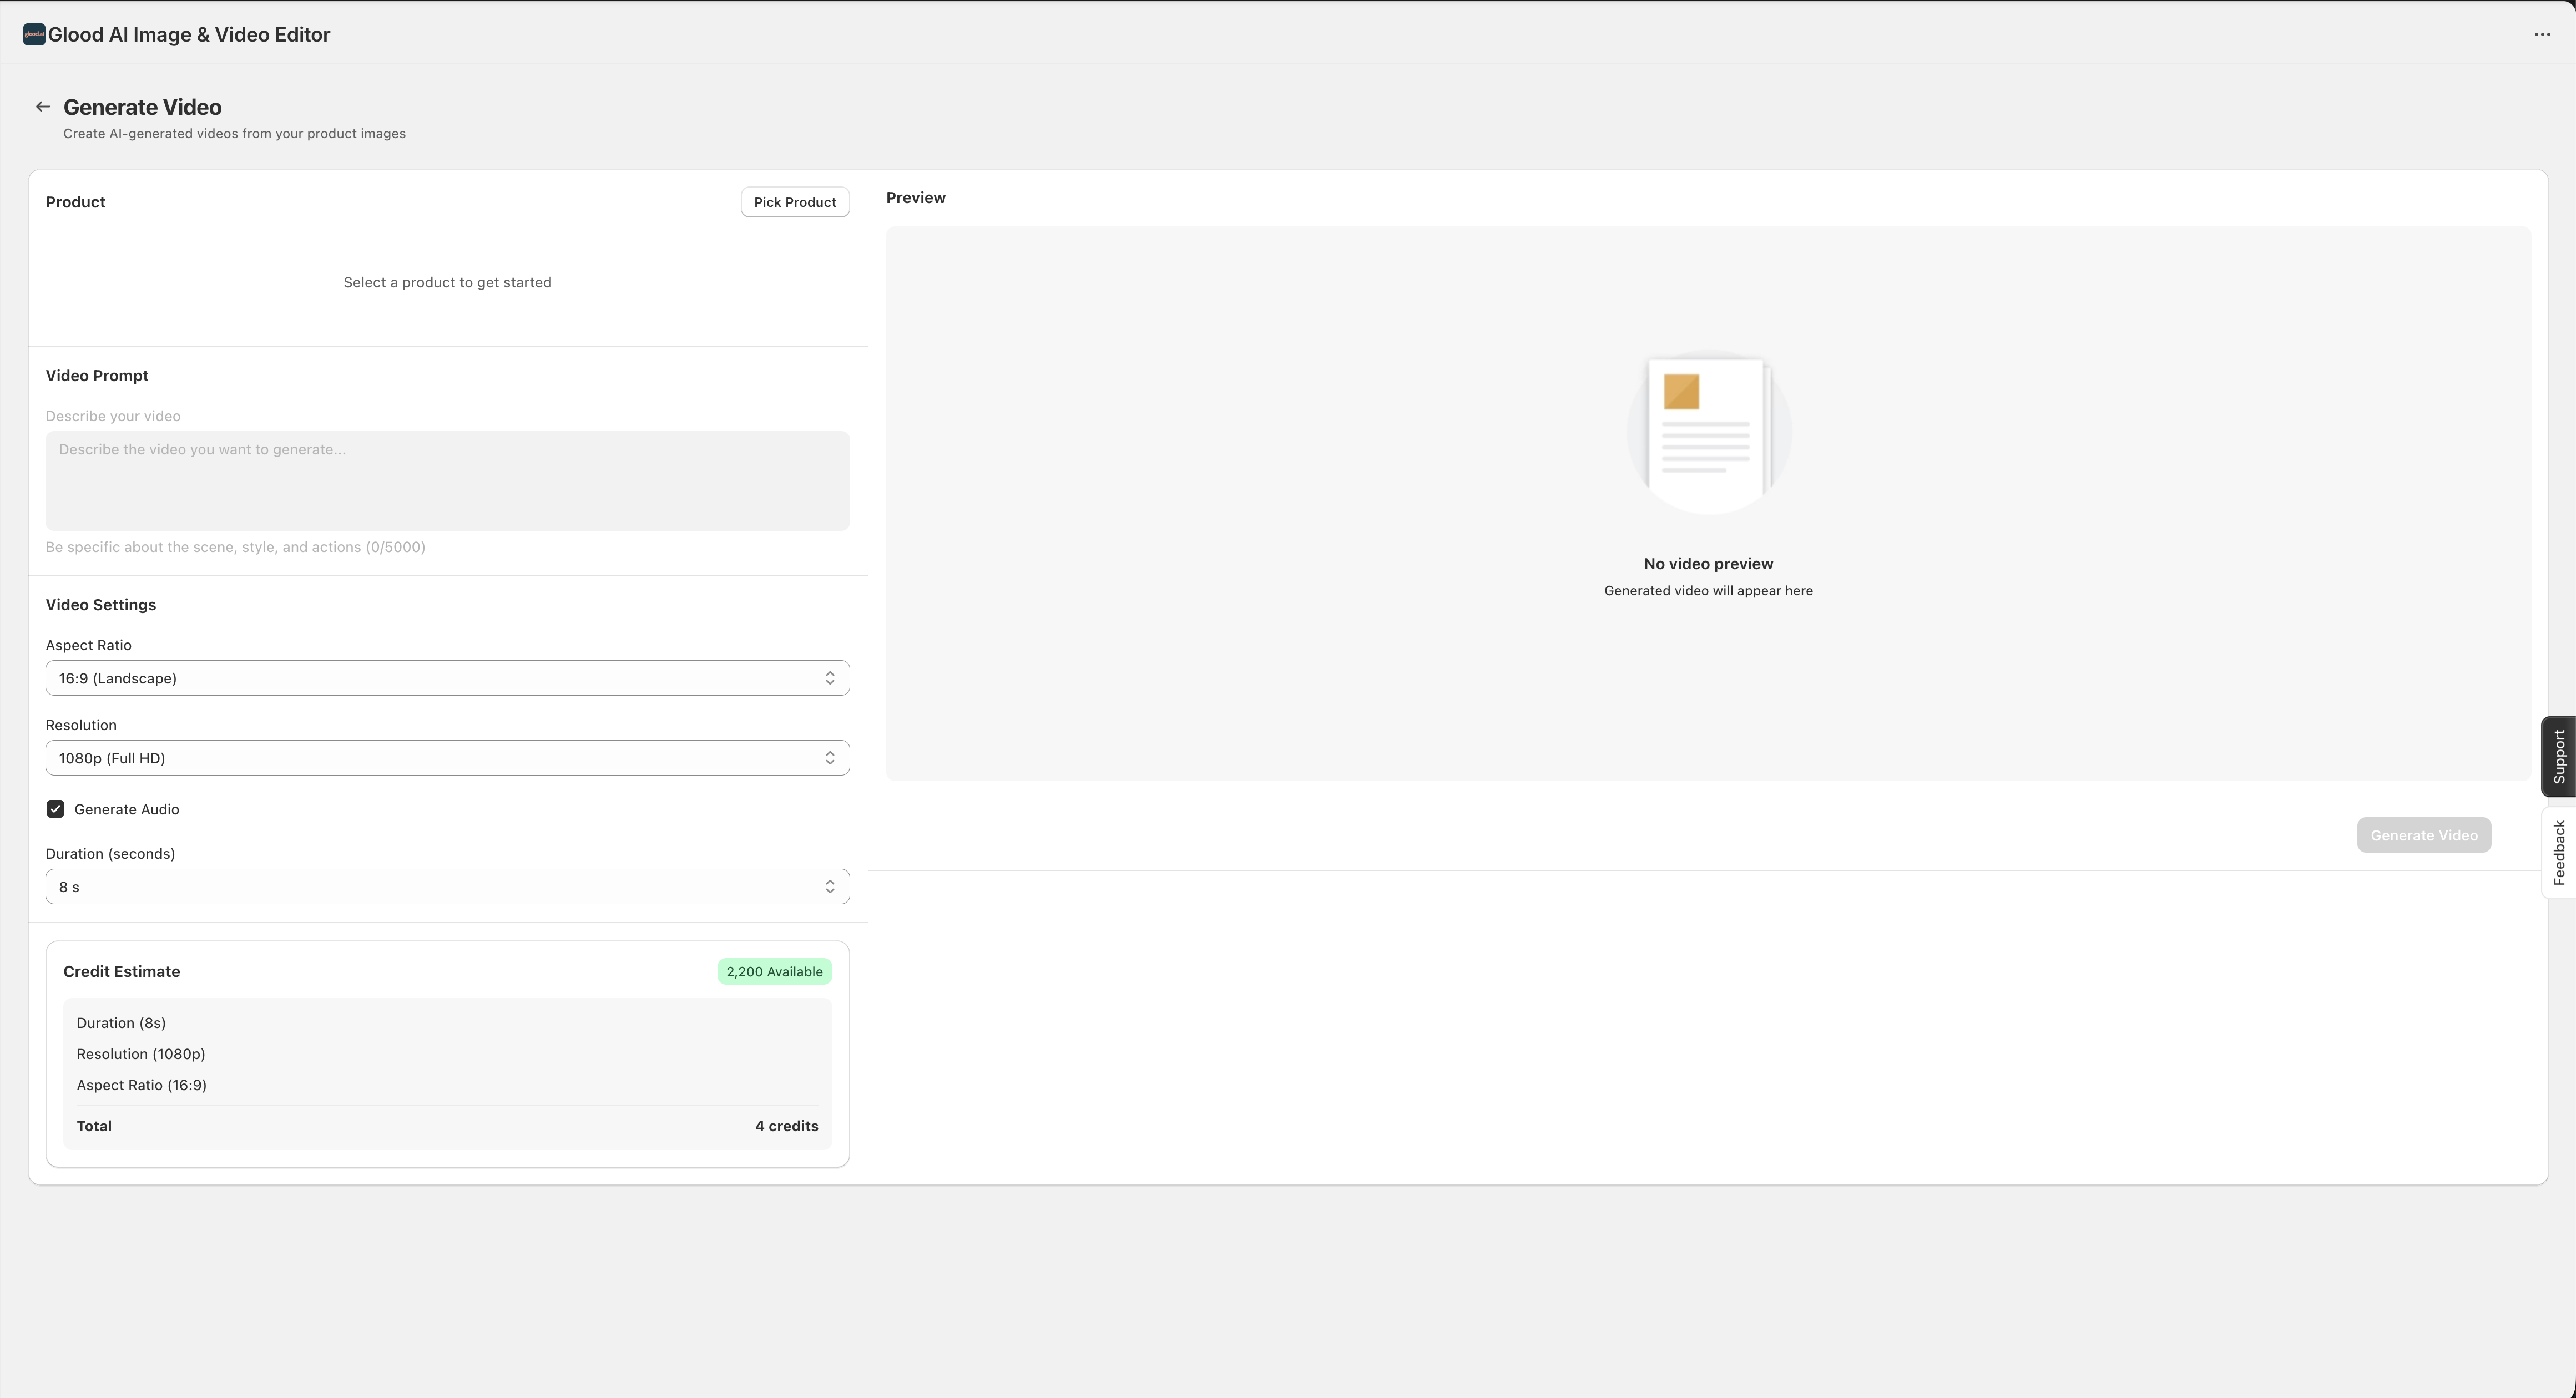Click the product selection placeholder area
The height and width of the screenshot is (1398, 2576).
coord(447,282)
